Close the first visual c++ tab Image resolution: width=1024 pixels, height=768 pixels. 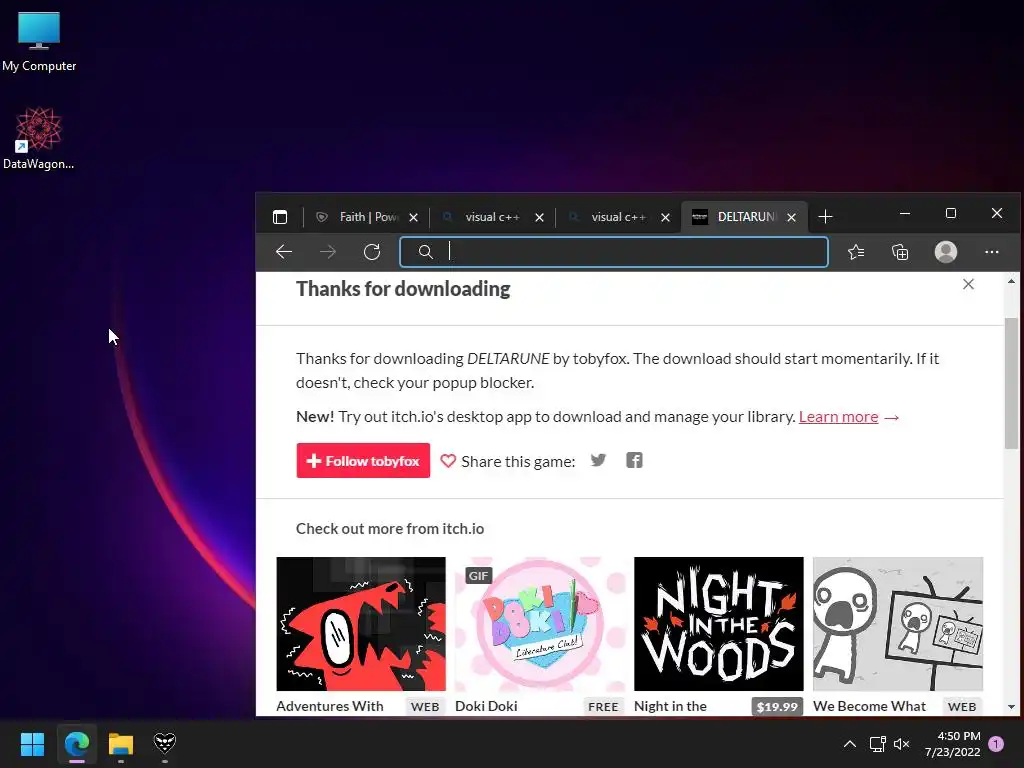coord(539,217)
